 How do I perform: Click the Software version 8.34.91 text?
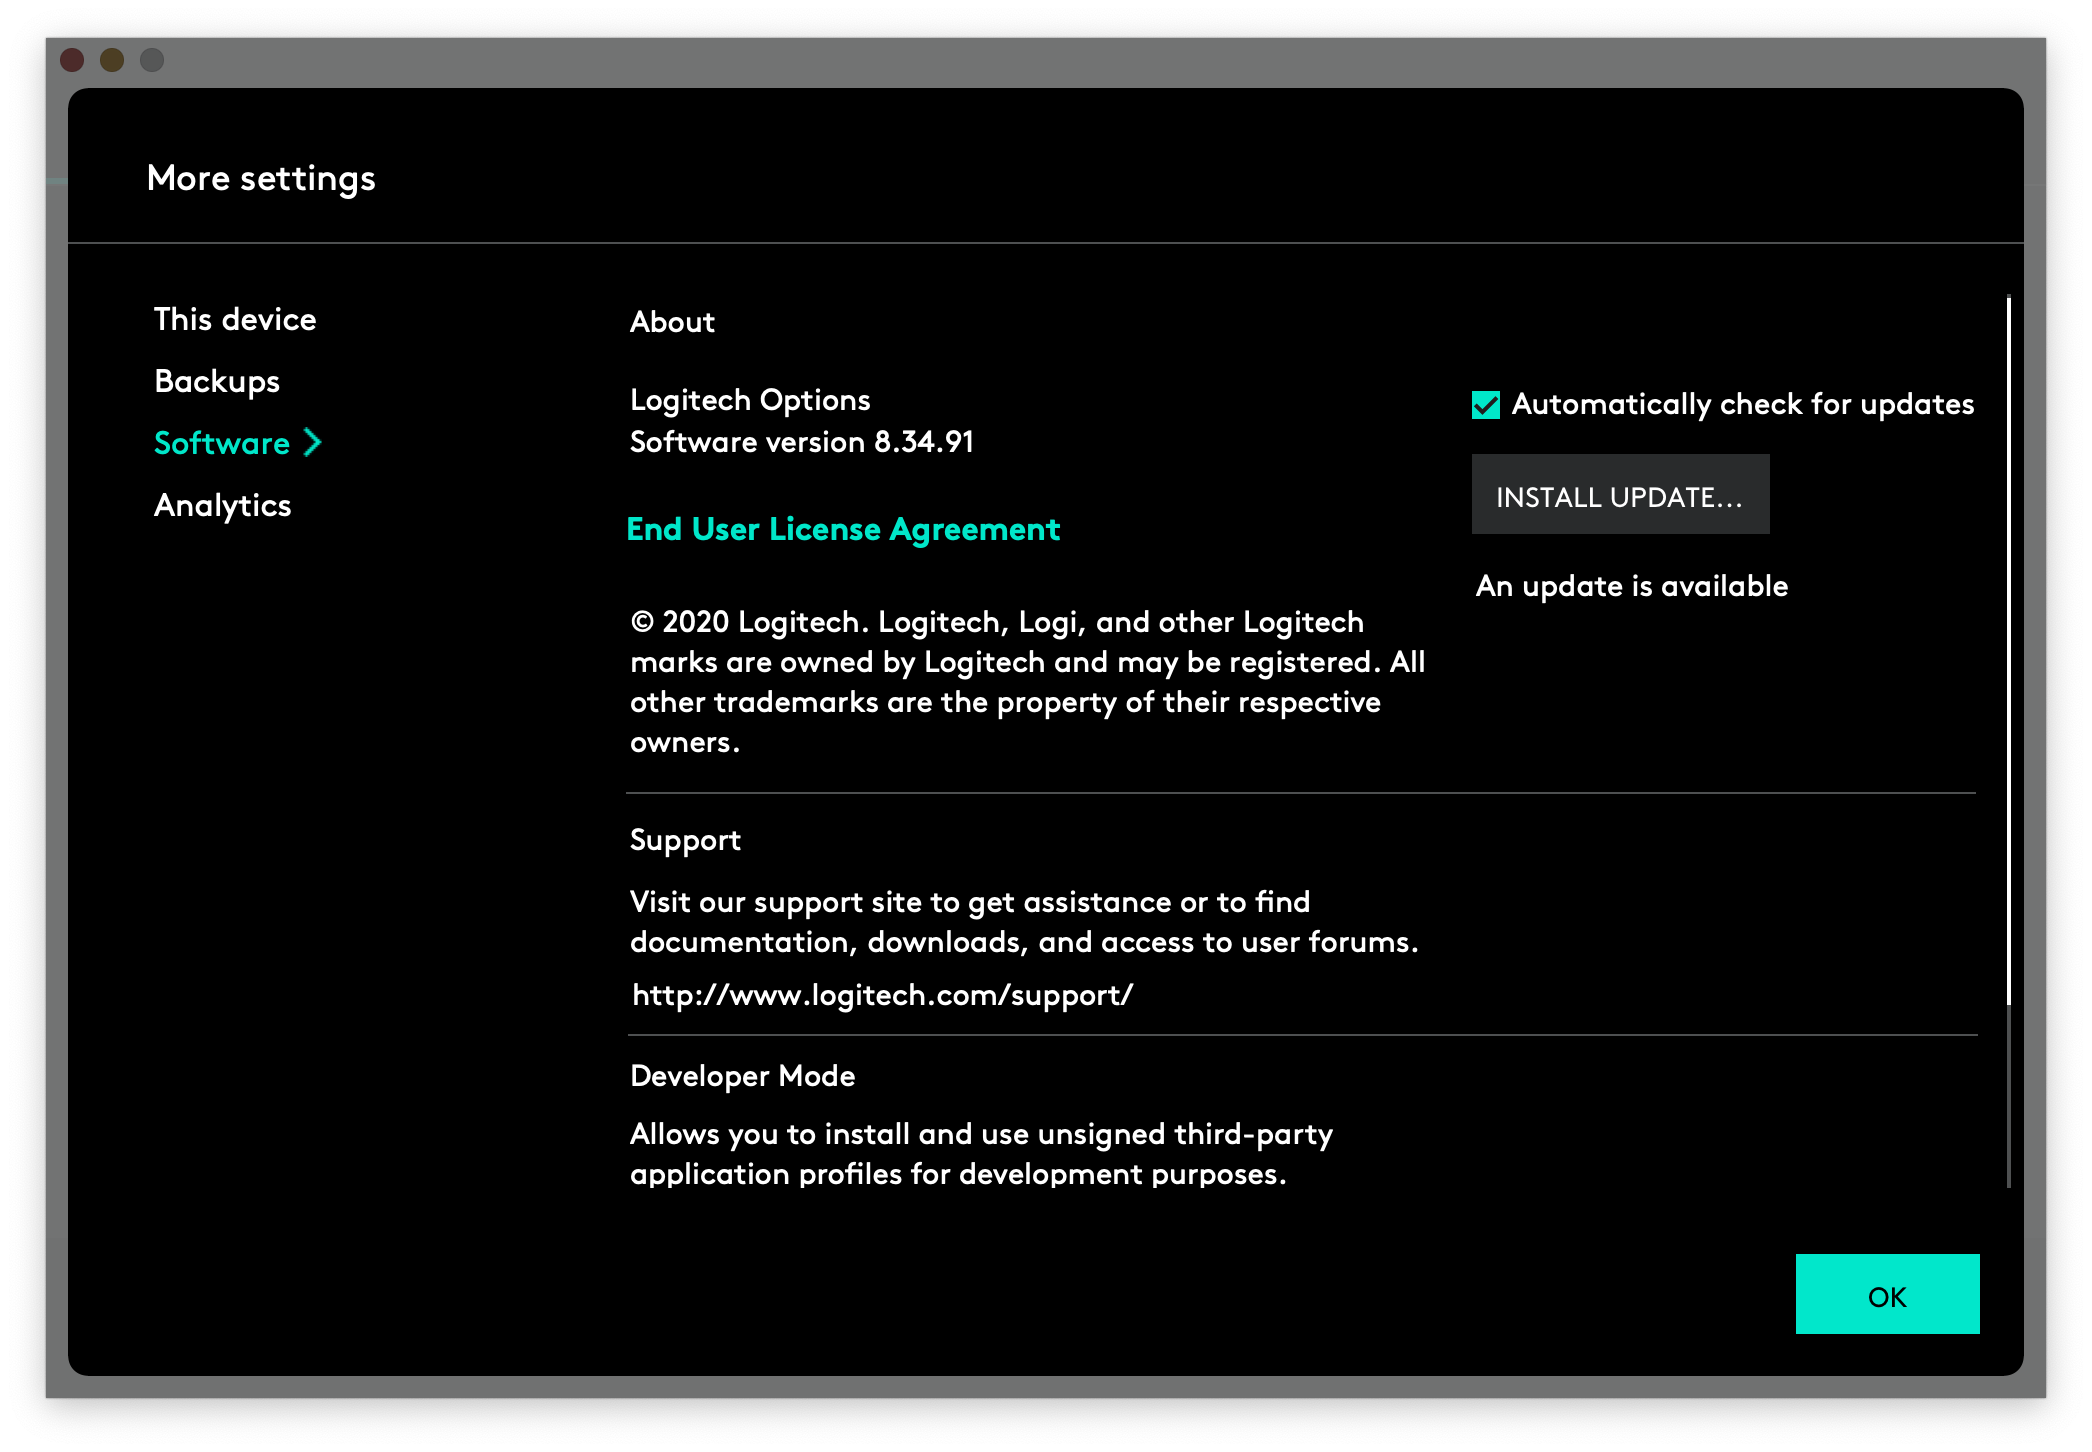click(x=801, y=442)
